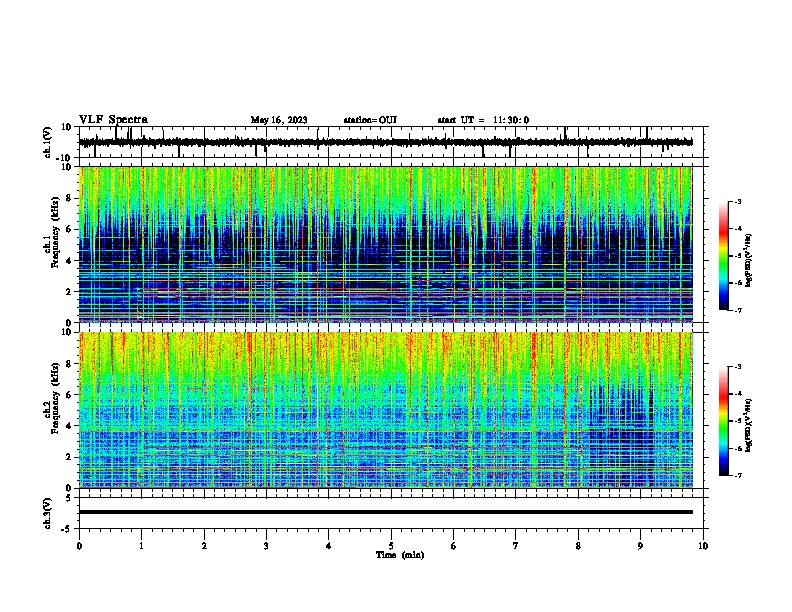Image resolution: width=792 pixels, height=612 pixels.
Task: Click the "ch.3(V)" axis label
Action: pyautogui.click(x=48, y=513)
